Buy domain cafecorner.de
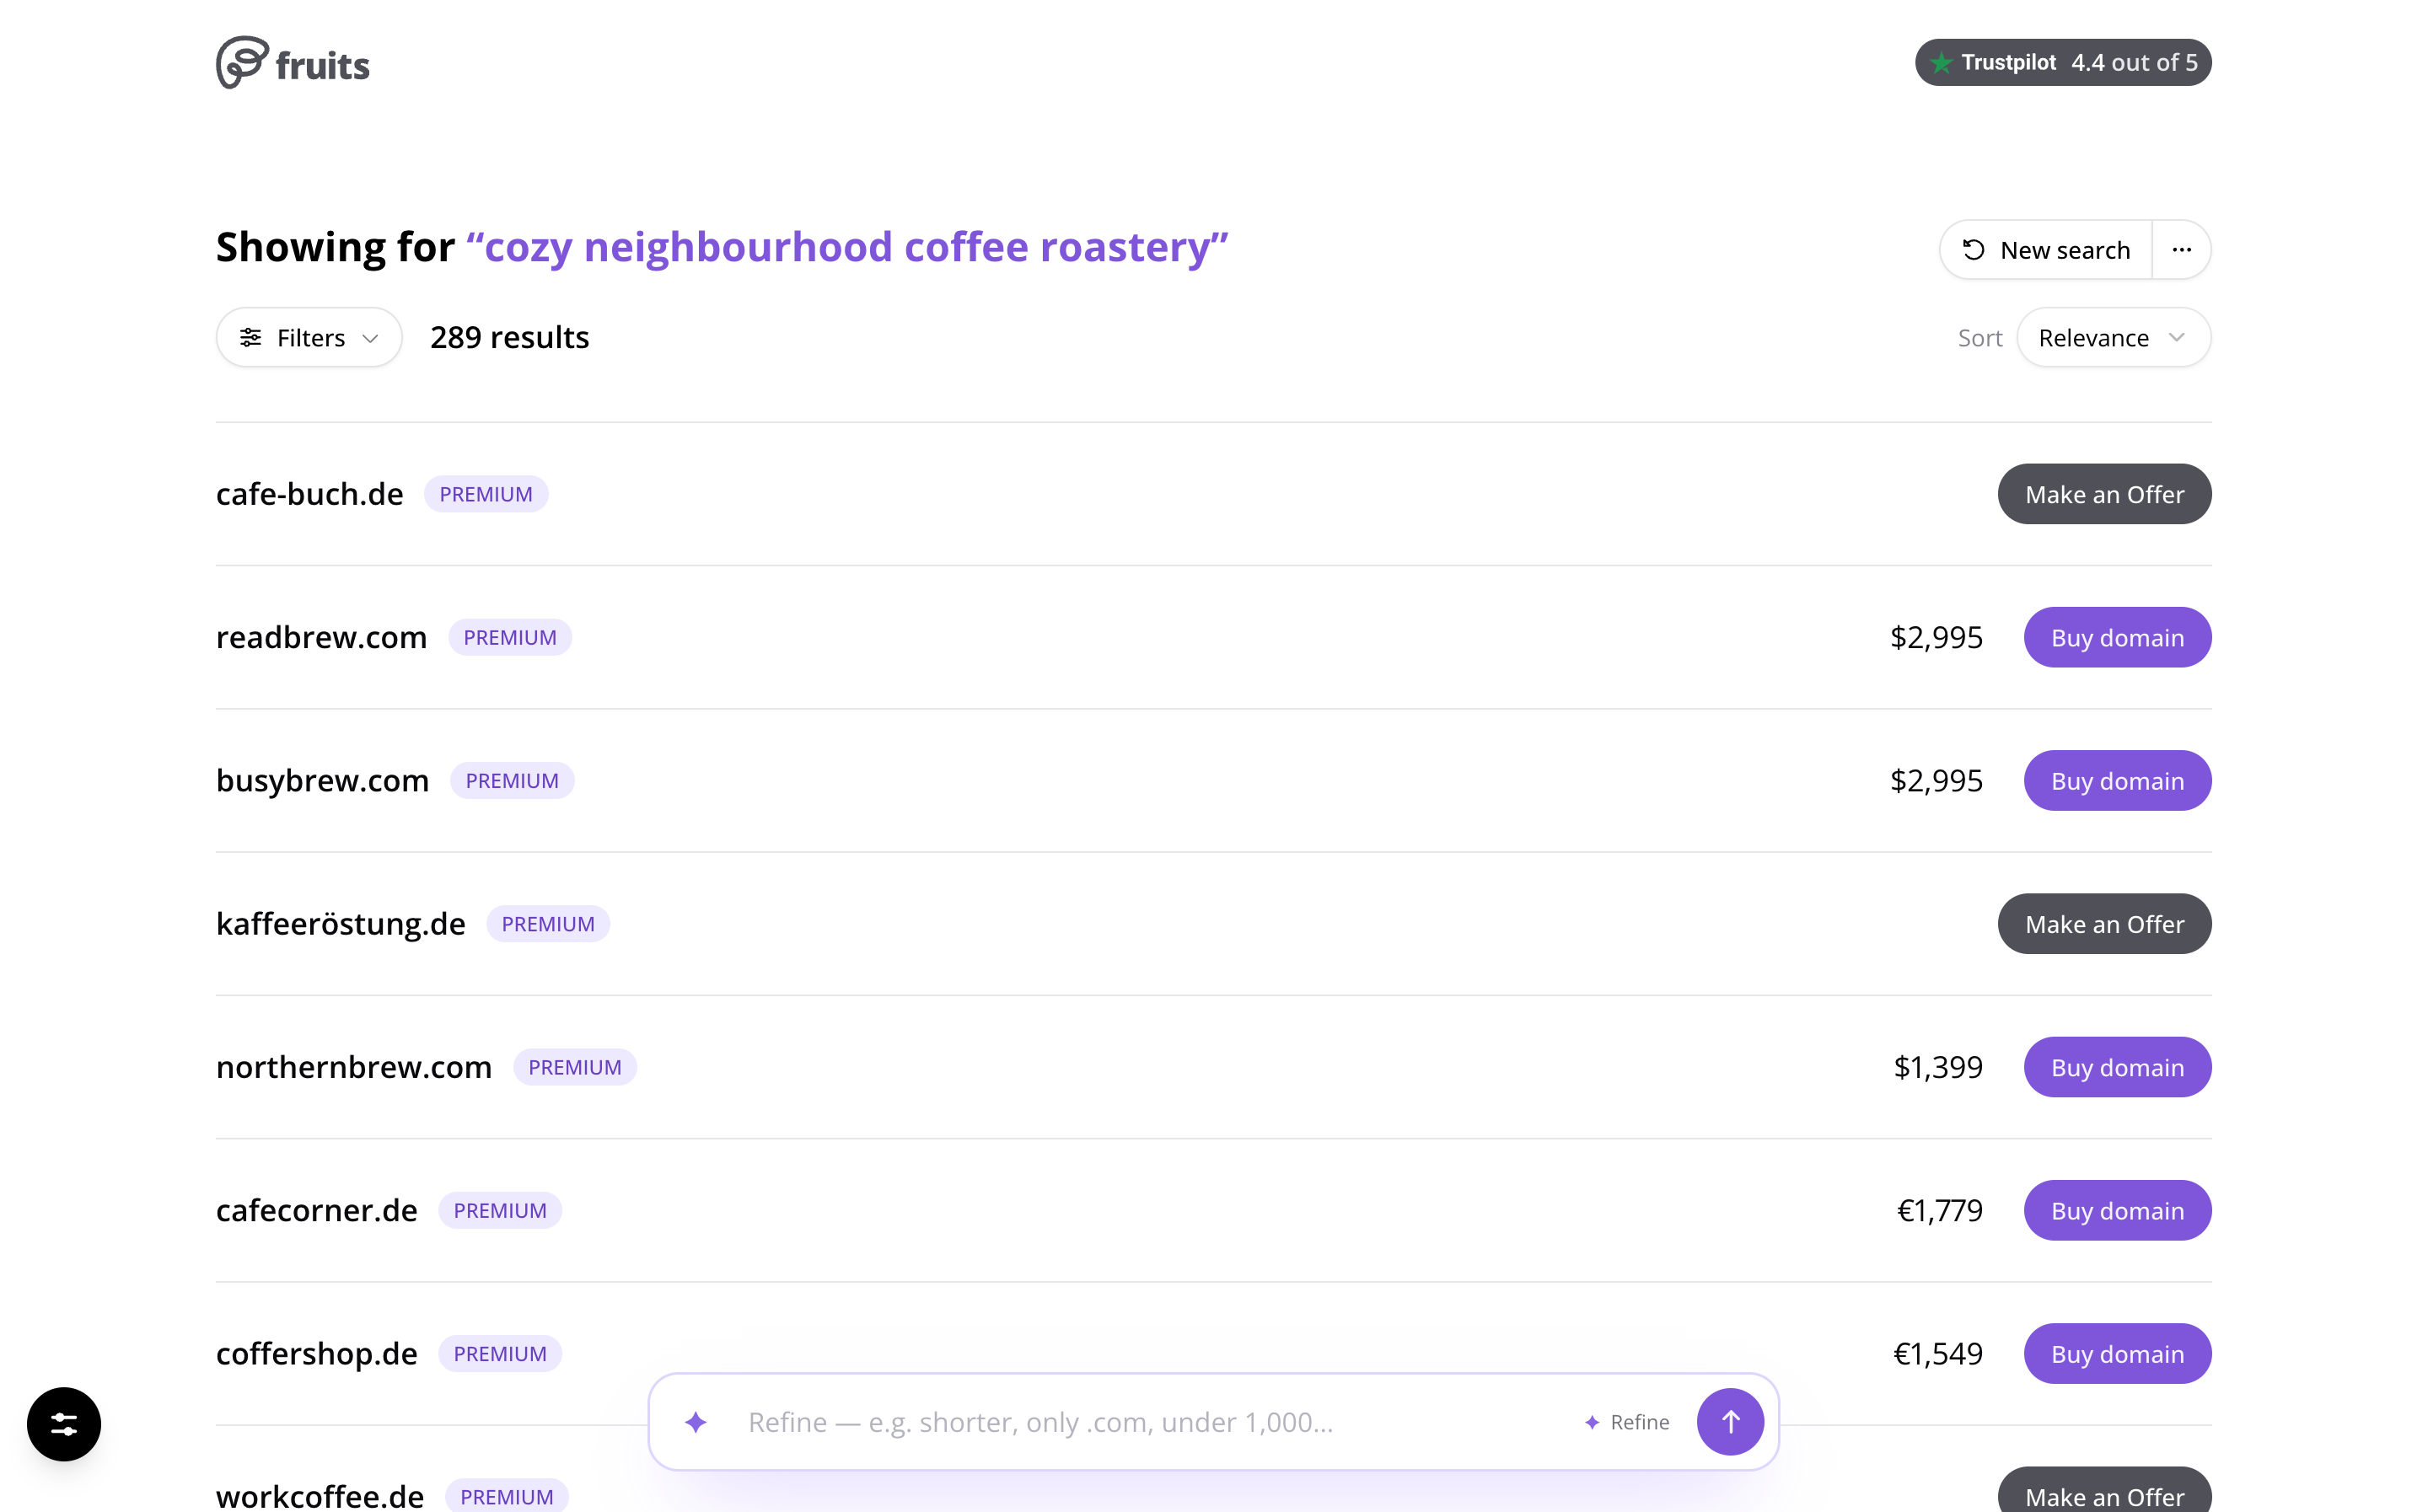This screenshot has width=2428, height=1512. tap(2117, 1210)
